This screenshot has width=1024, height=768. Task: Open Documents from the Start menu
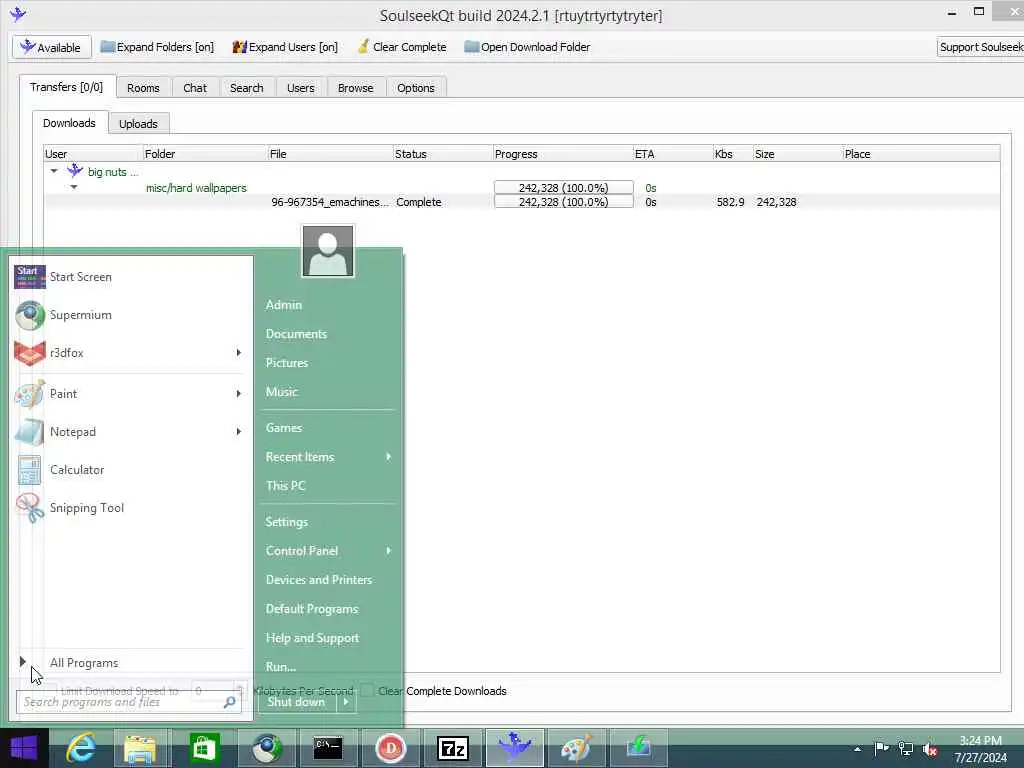point(328,334)
